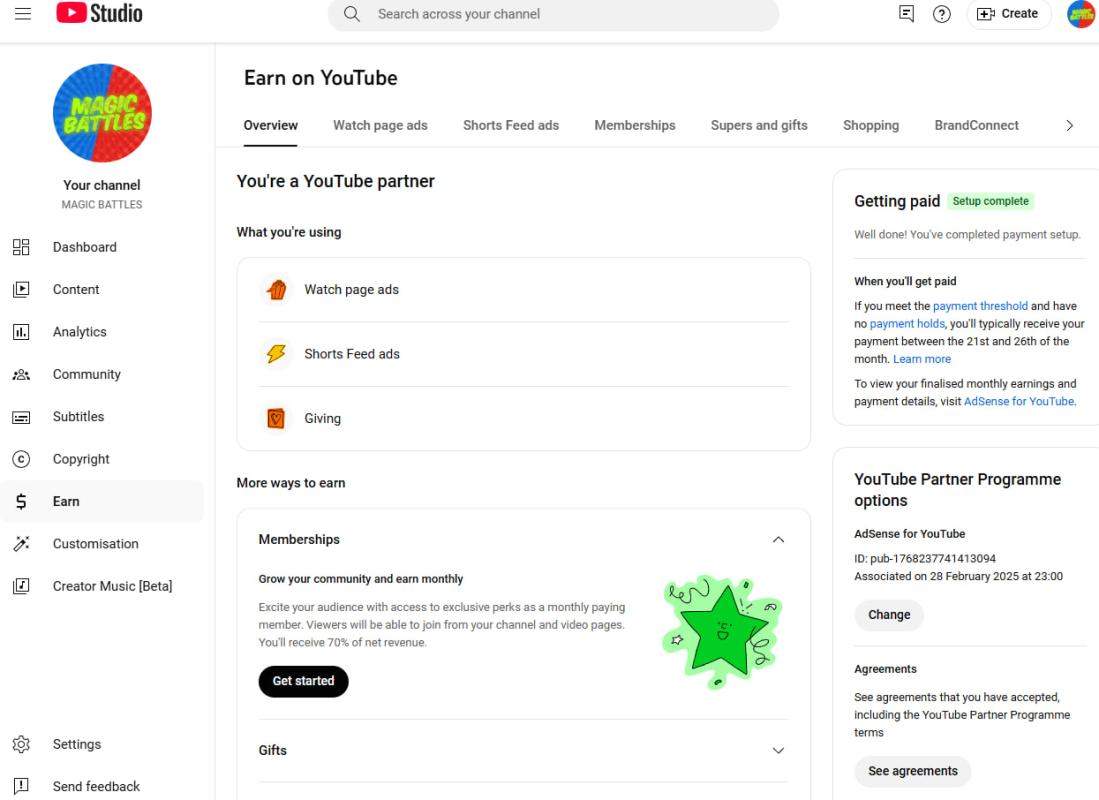Click the Creator Music note icon

[21, 586]
